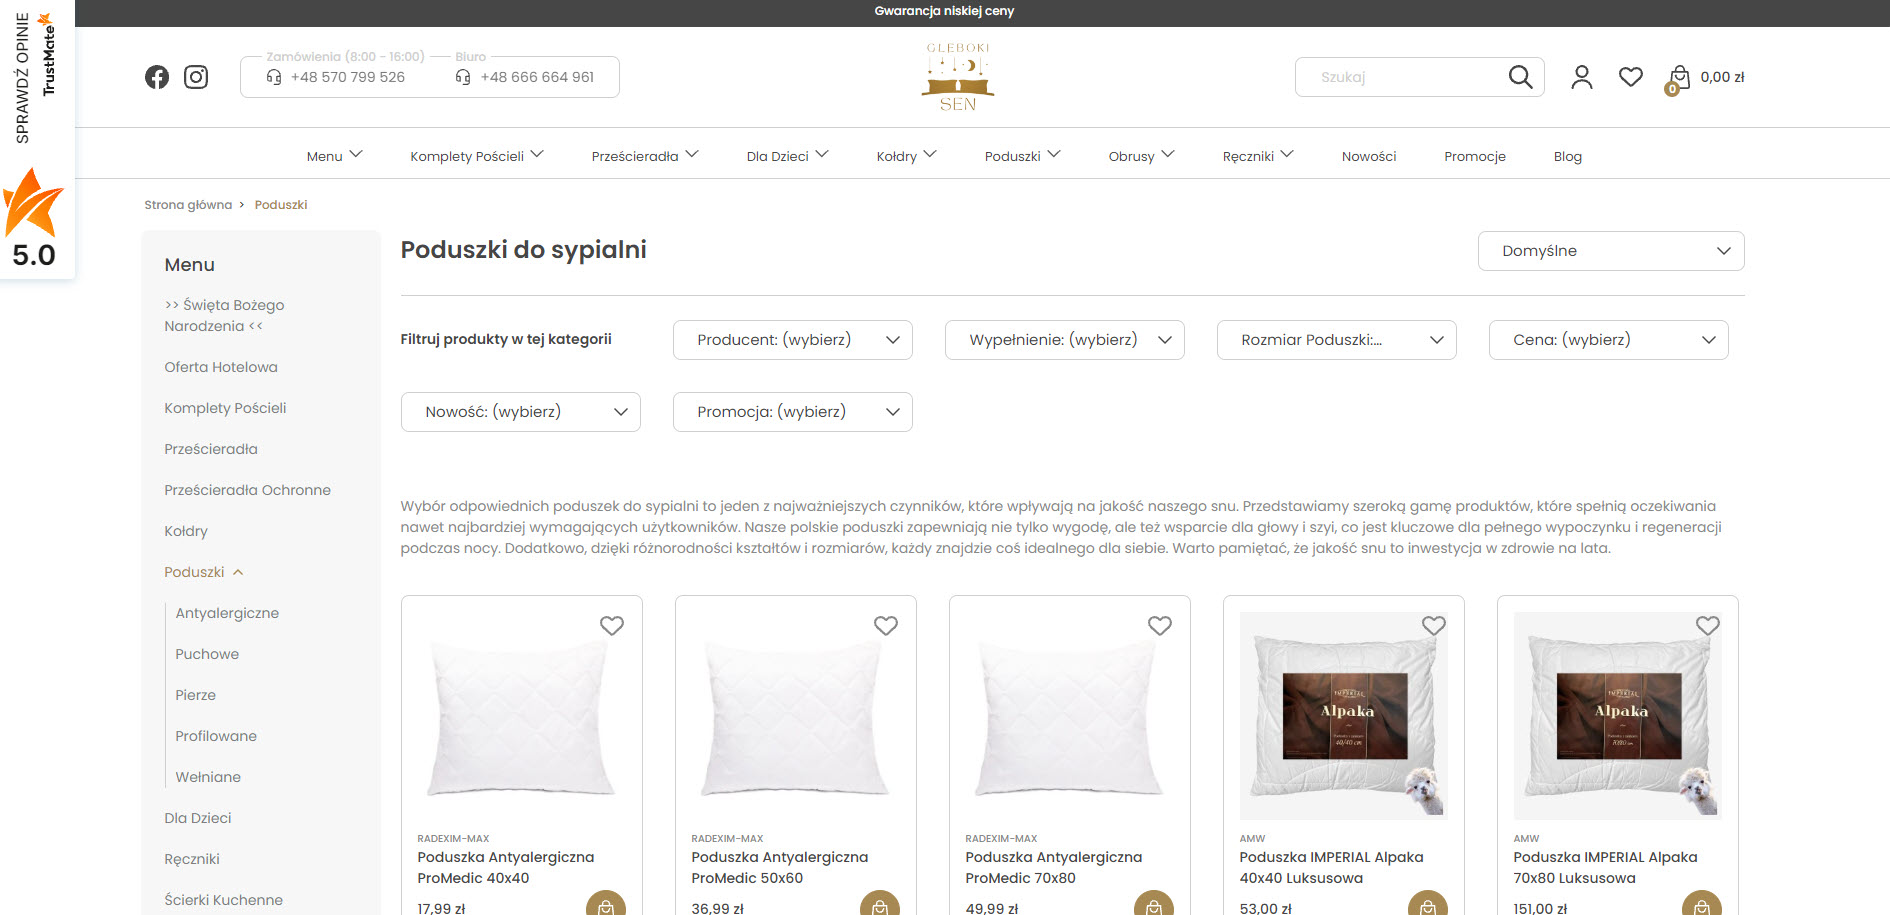
Task: Favorite the IMPERIAL Alpaka 70x80 pillow
Action: 1707,626
